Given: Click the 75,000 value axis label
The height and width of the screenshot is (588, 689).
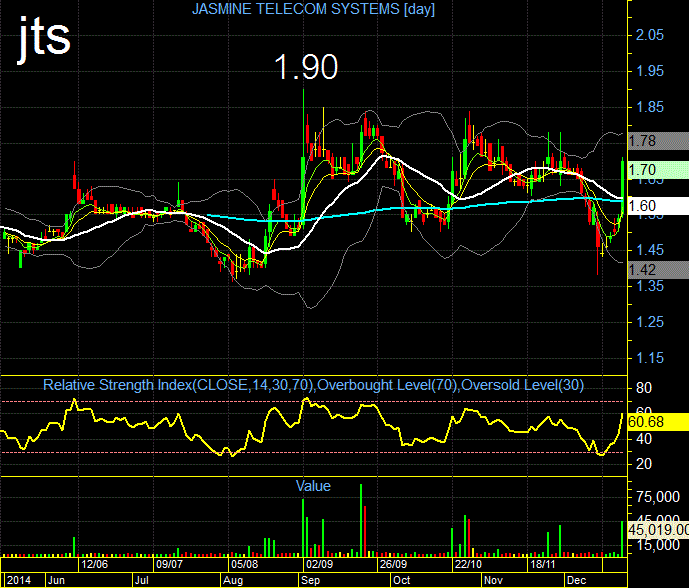Looking at the screenshot, I should coord(658,497).
